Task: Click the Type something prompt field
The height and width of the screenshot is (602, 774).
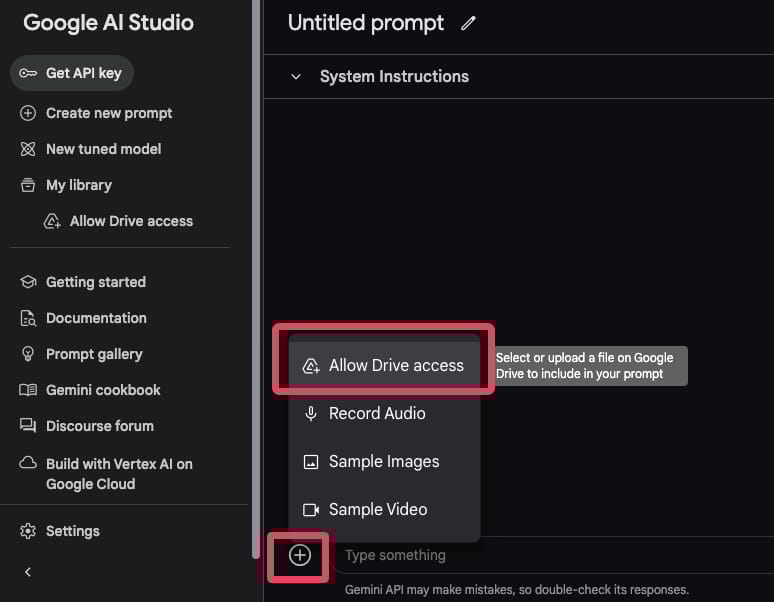Action: click(540, 555)
